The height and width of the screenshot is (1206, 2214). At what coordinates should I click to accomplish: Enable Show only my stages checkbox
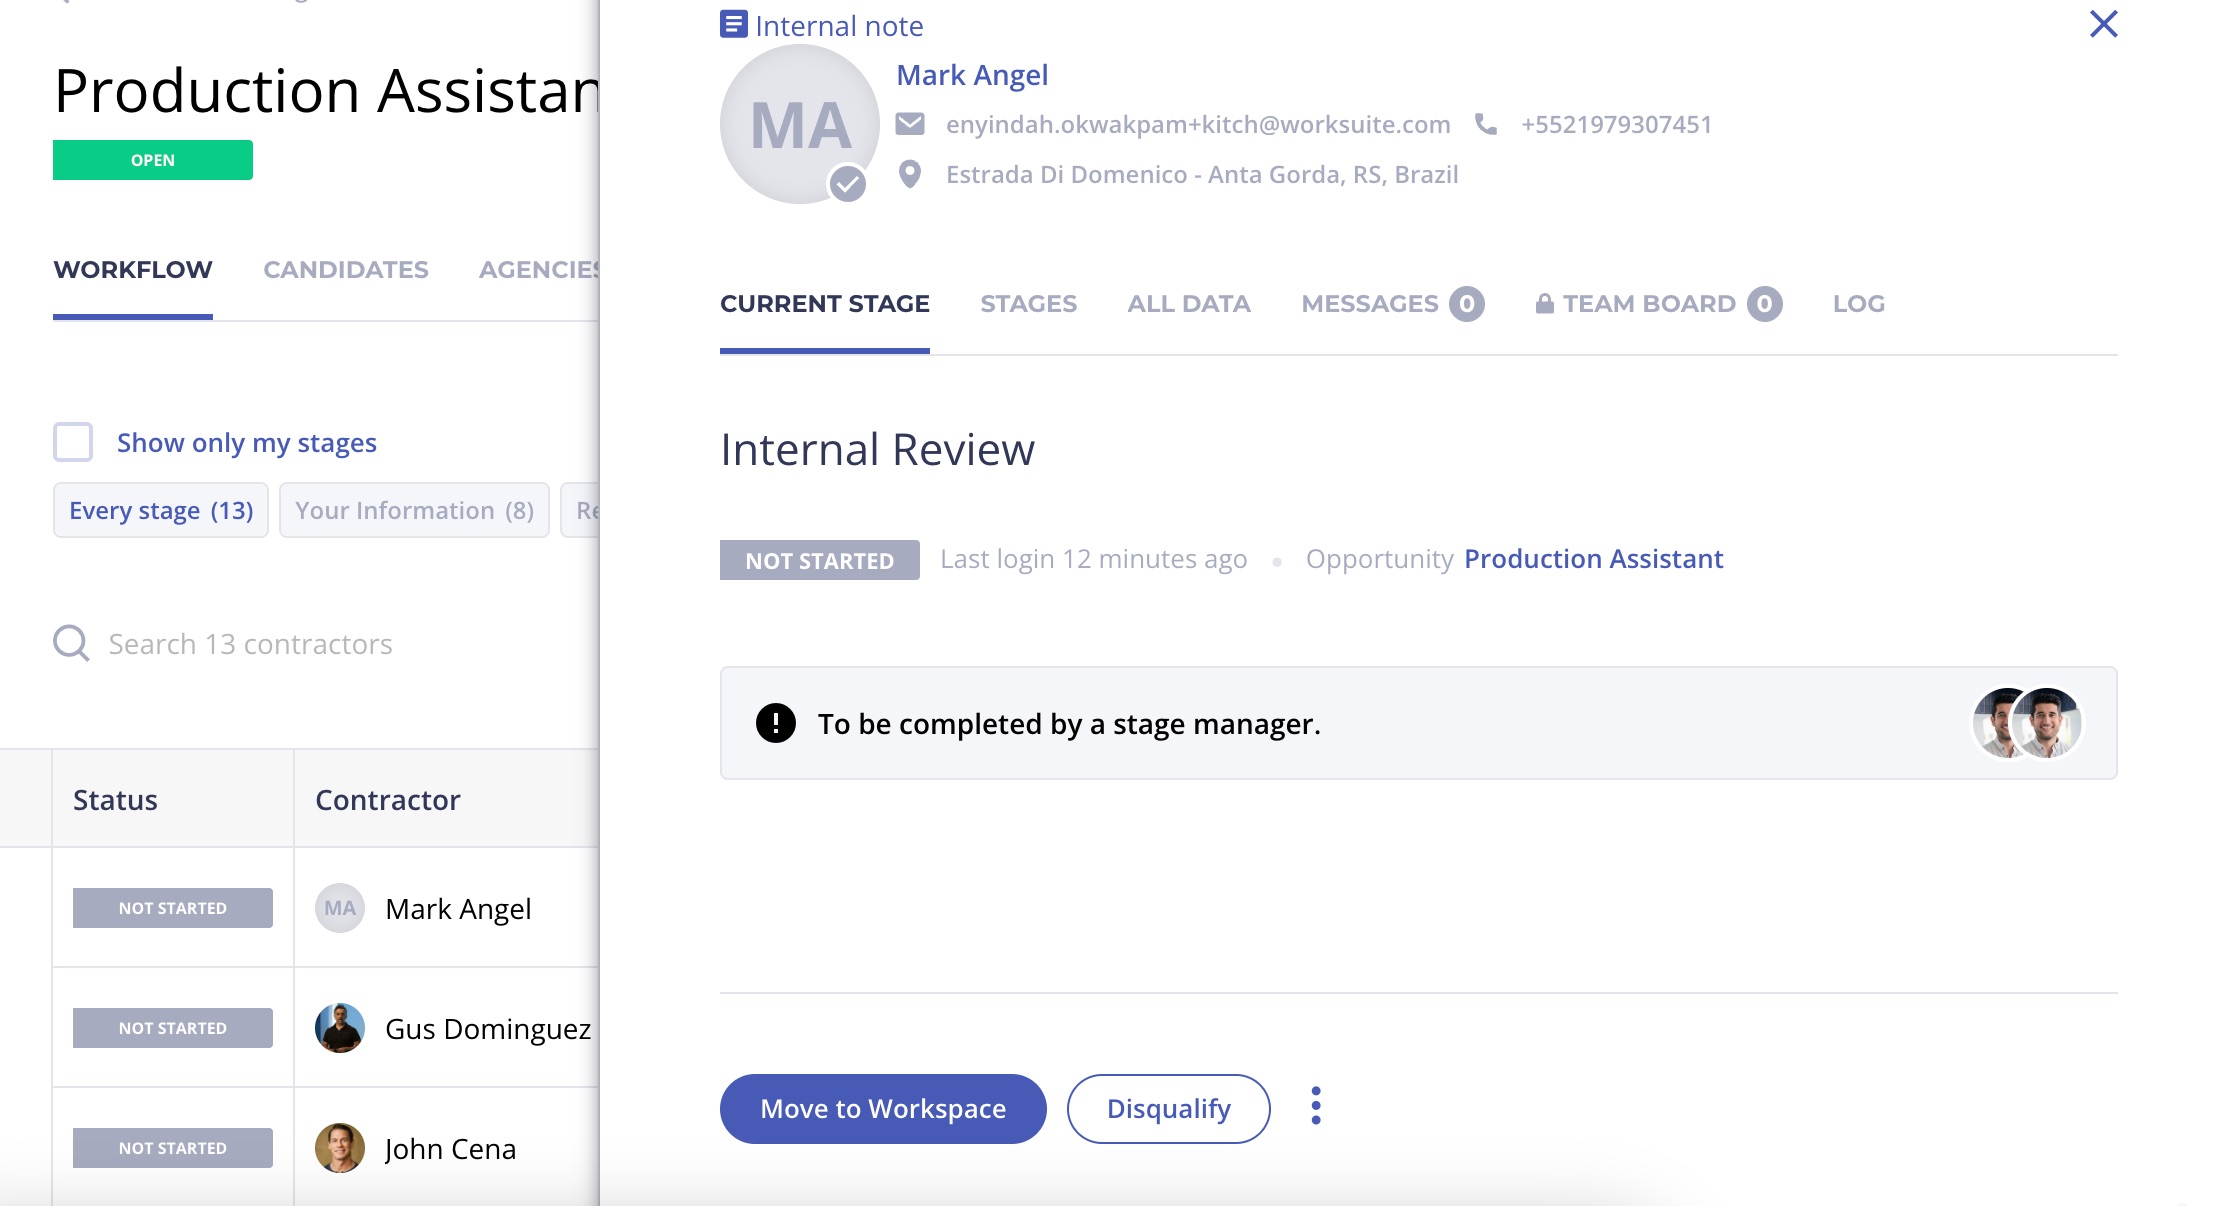[x=73, y=442]
